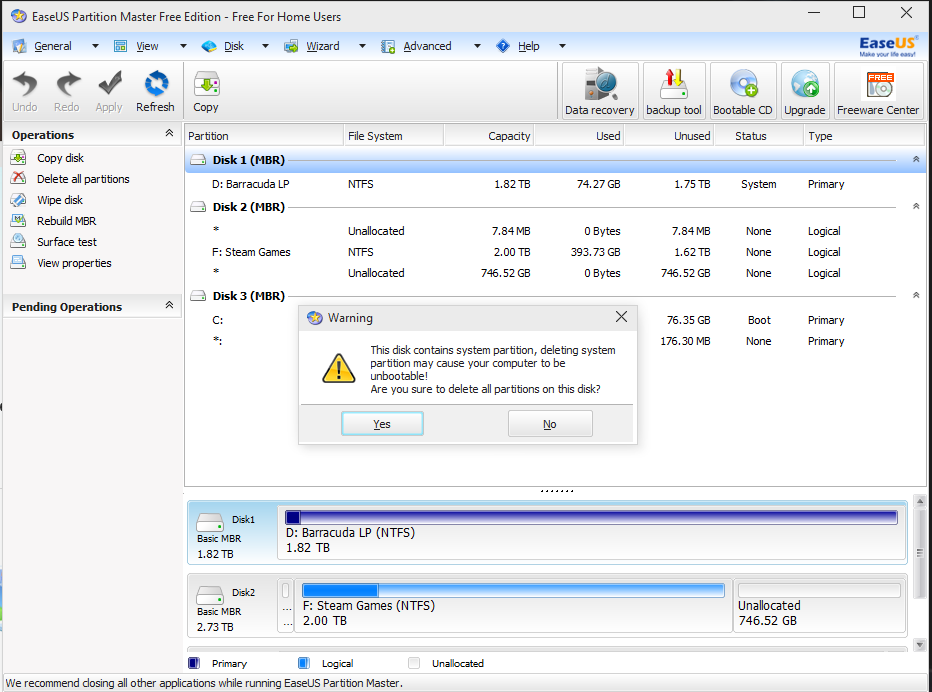This screenshot has height=692, width=932.
Task: Open the Advanced menu
Action: (427, 46)
